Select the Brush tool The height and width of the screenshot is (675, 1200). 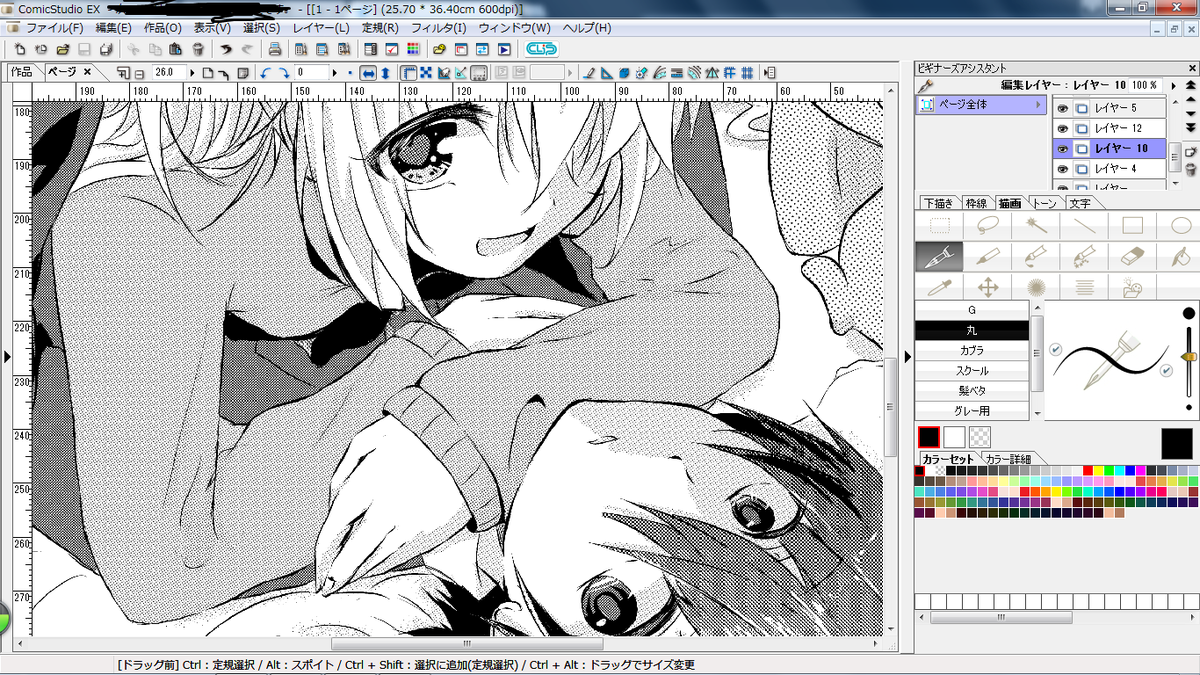click(x=1035, y=257)
